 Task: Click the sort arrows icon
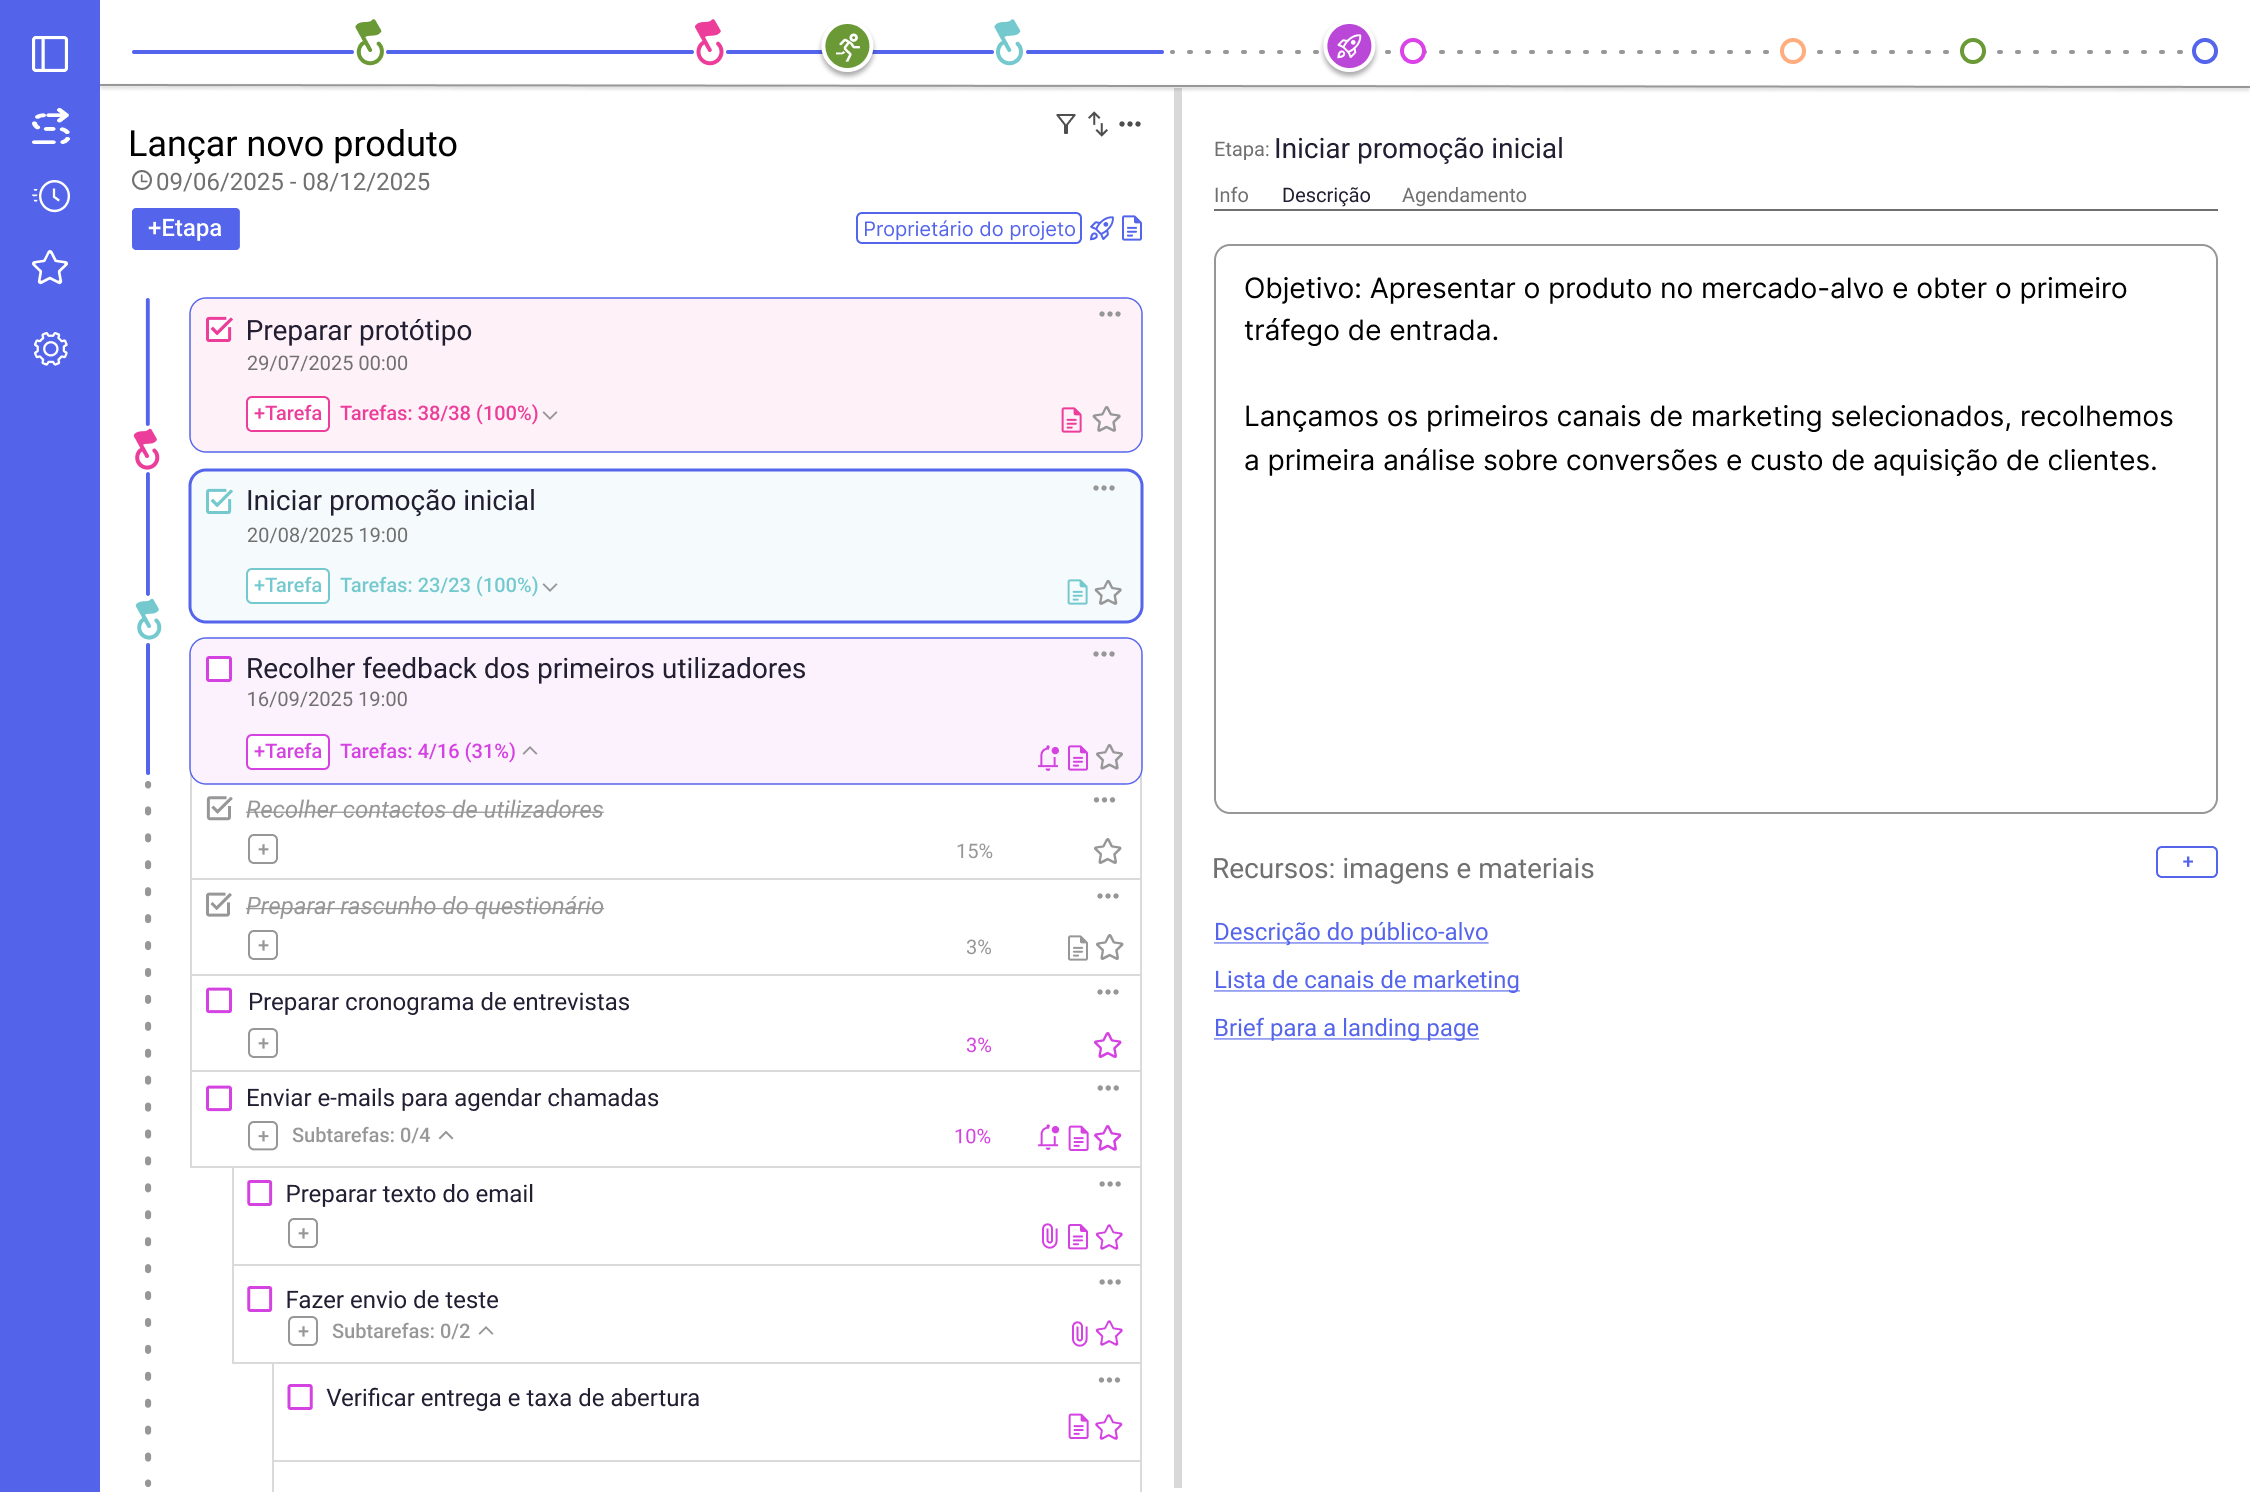(x=1098, y=124)
